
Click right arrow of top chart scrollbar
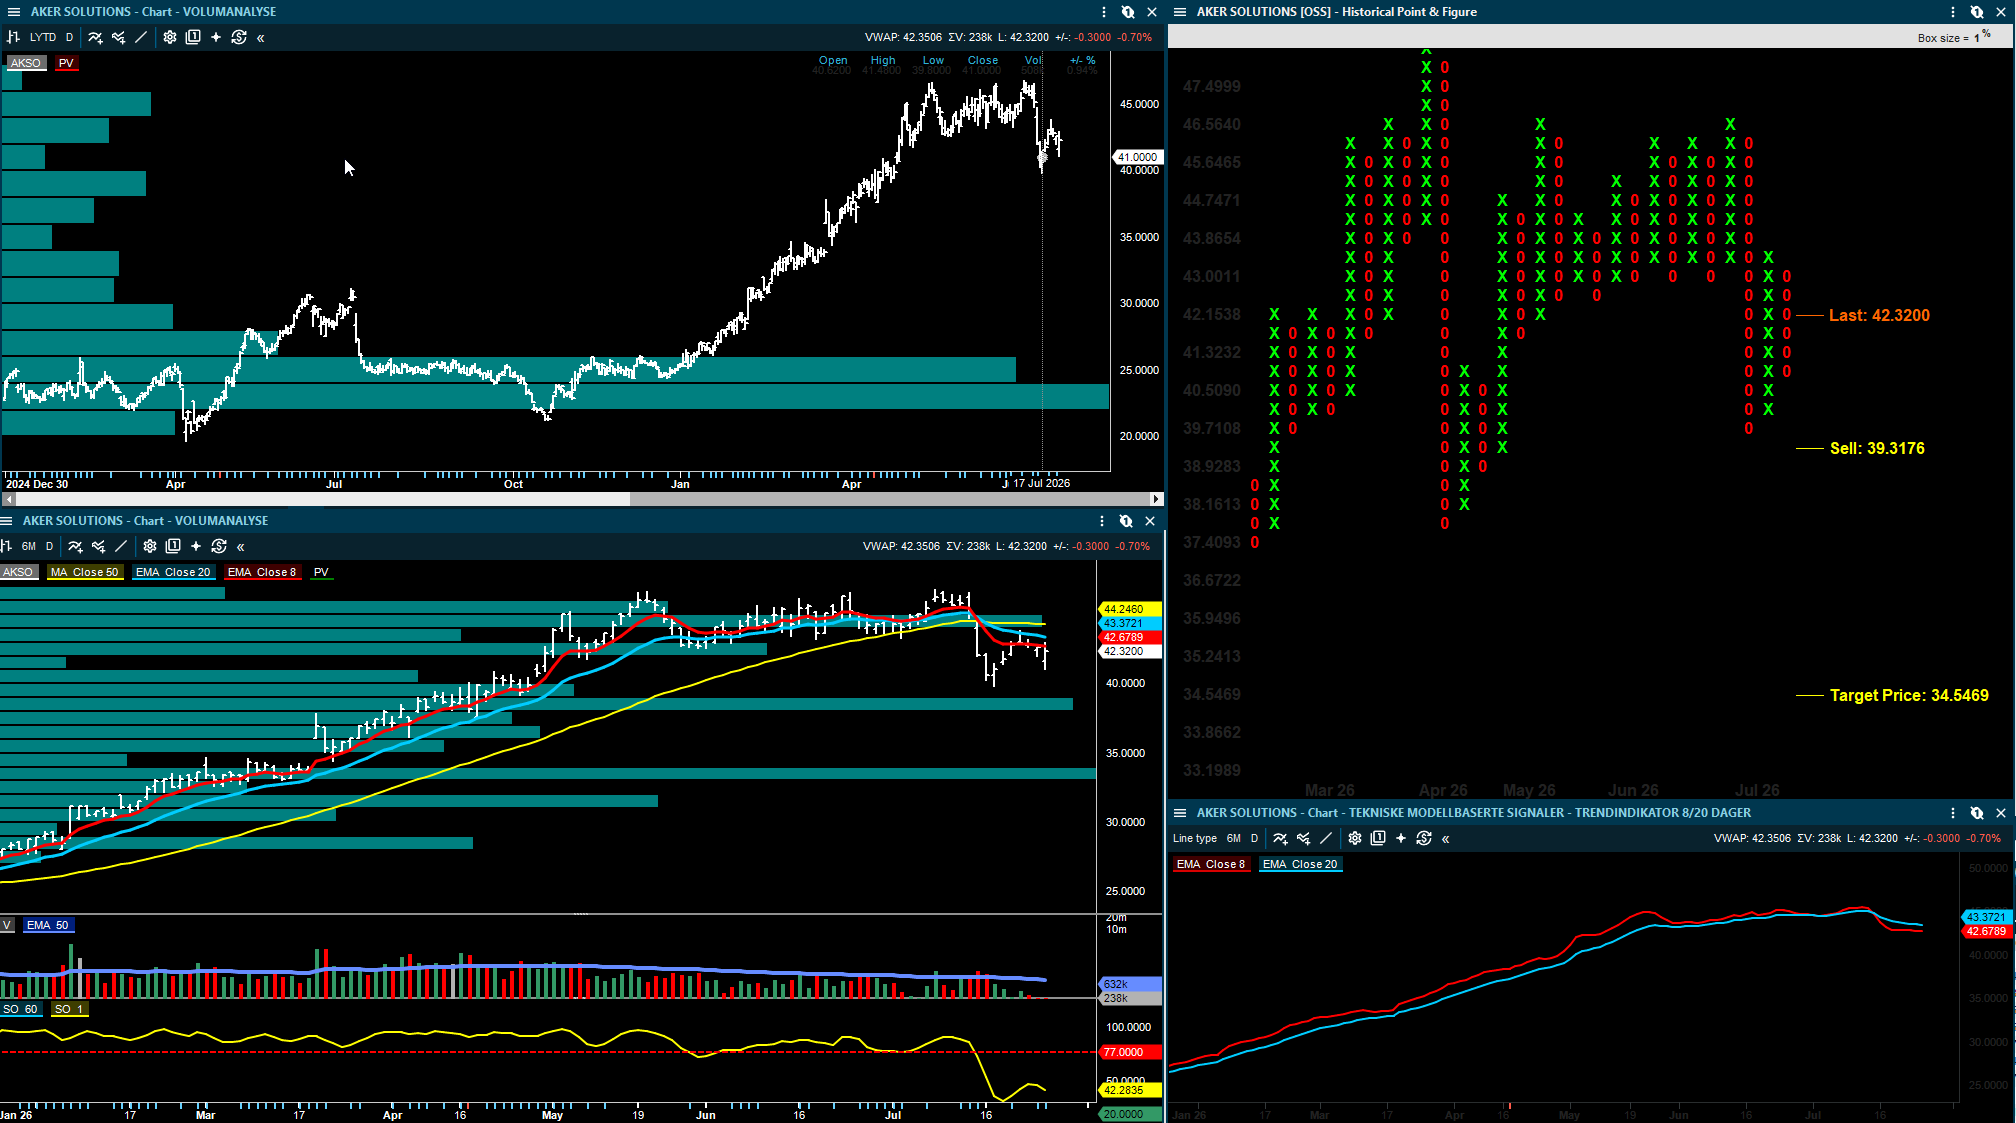pos(1157,498)
